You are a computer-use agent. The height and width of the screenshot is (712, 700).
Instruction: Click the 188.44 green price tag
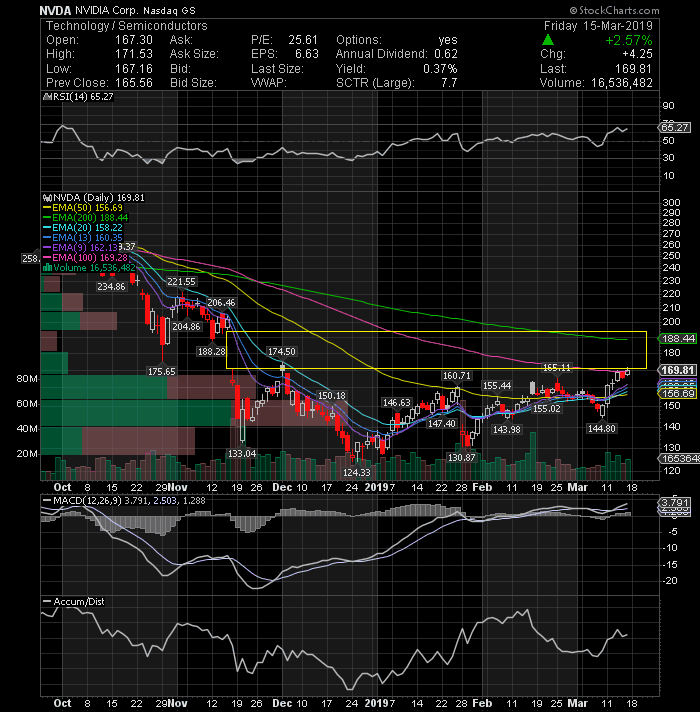[678, 338]
